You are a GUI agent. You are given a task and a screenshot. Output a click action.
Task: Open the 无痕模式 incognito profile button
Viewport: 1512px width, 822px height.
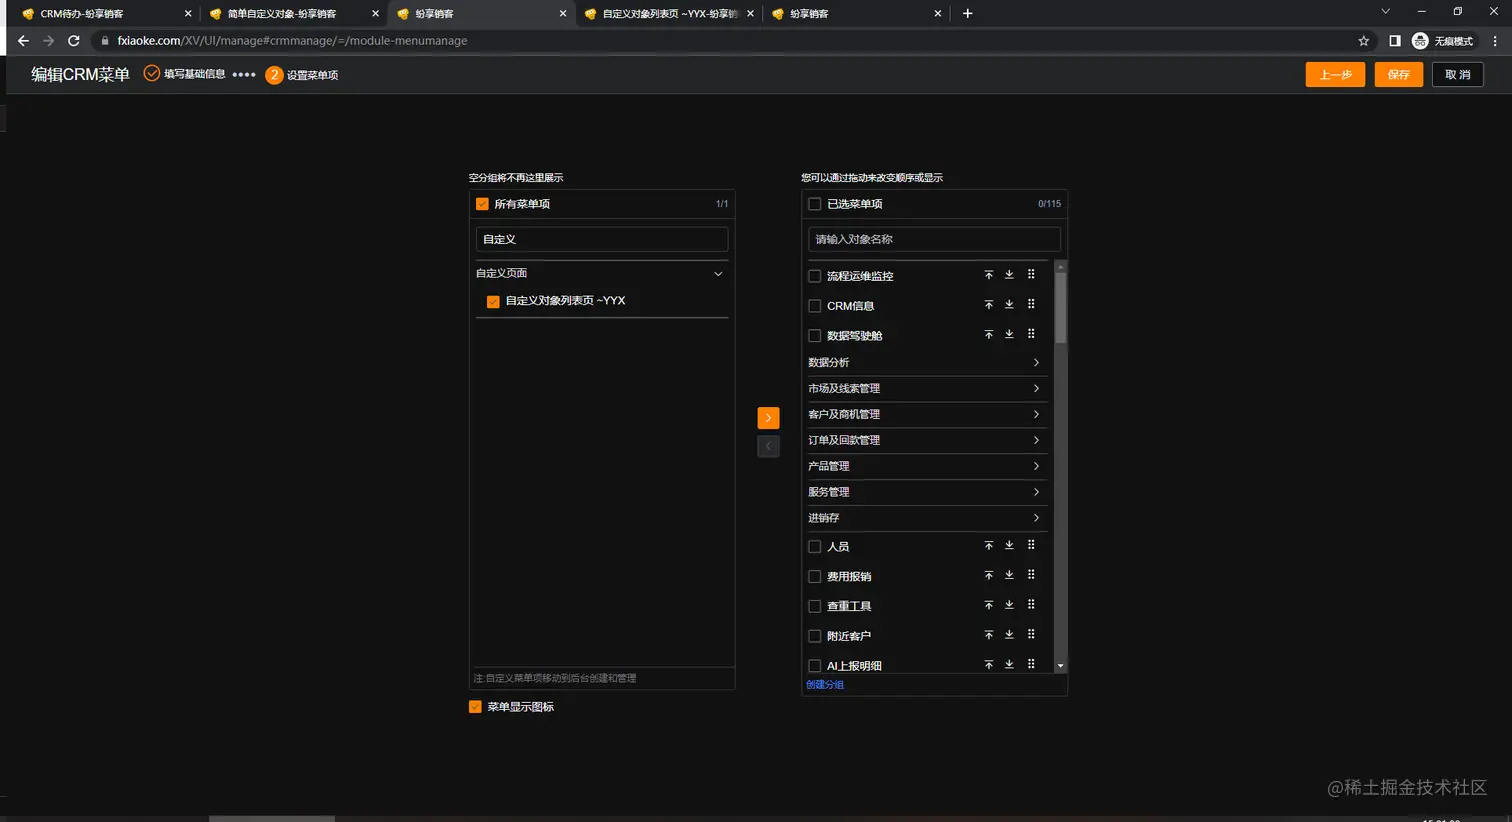click(1443, 41)
